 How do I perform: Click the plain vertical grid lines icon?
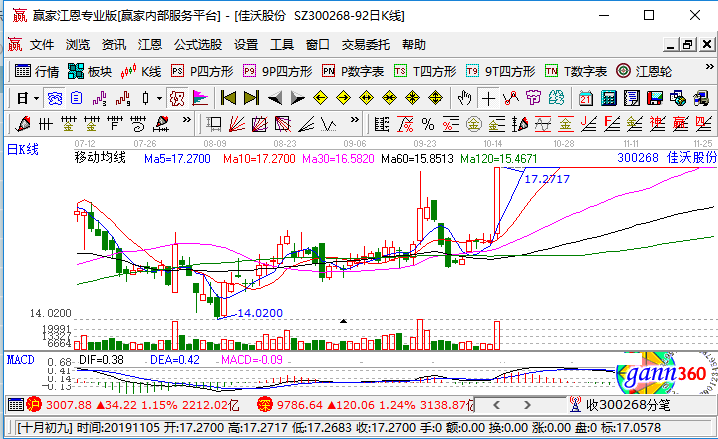(x=45, y=124)
